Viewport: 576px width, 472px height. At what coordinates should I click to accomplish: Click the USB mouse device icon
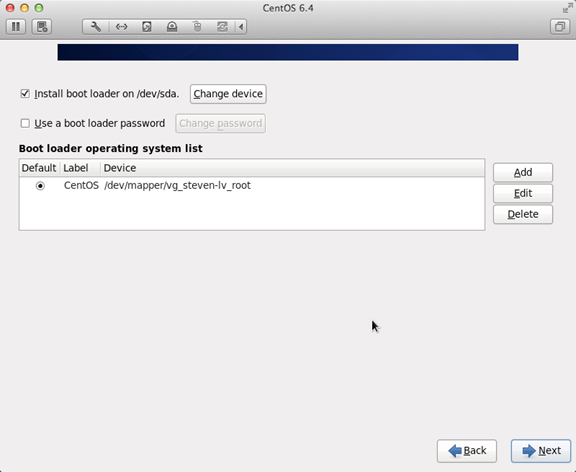[x=197, y=26]
